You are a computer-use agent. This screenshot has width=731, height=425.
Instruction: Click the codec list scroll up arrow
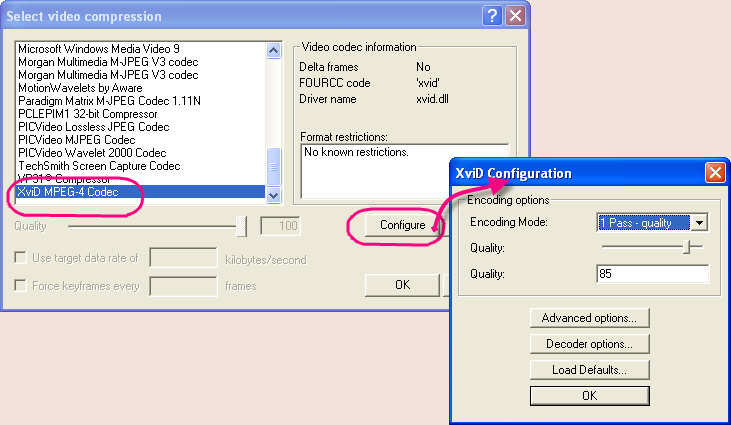[274, 50]
